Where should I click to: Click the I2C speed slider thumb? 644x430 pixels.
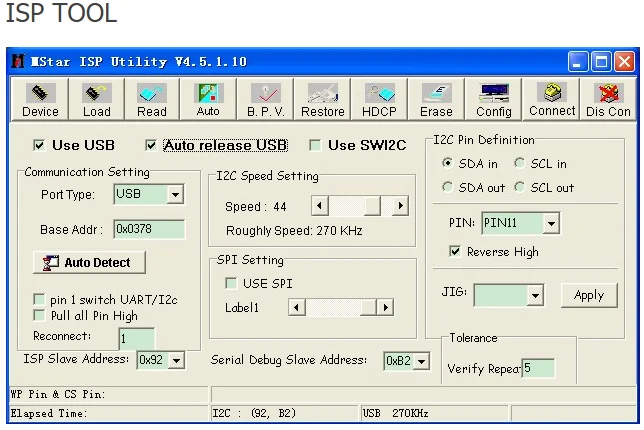pyautogui.click(x=372, y=205)
